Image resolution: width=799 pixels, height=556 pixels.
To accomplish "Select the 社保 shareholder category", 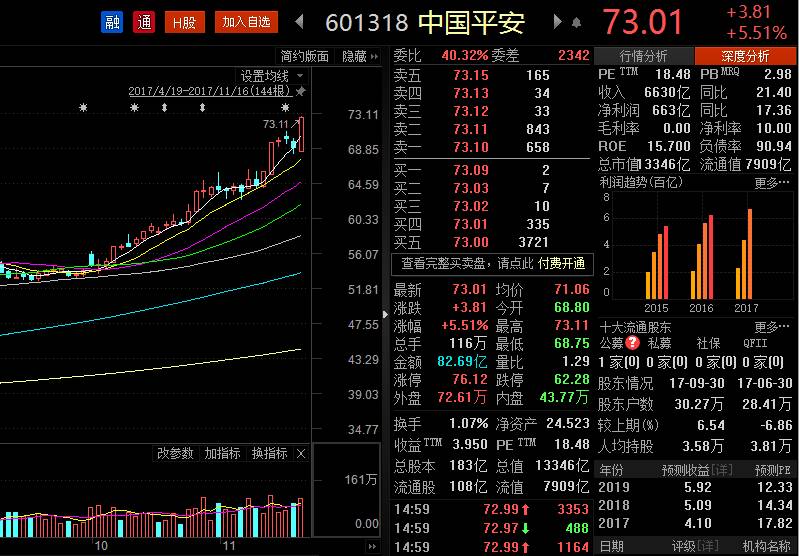I will 708,343.
